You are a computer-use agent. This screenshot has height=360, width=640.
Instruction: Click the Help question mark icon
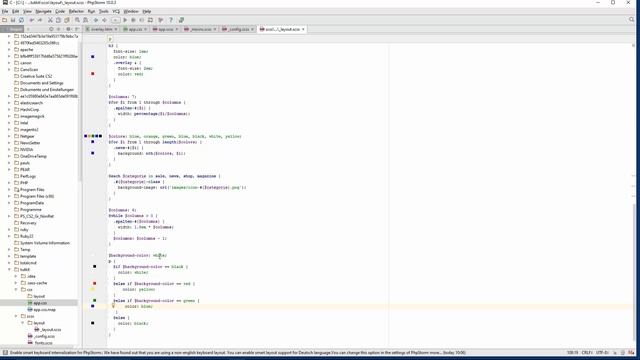pos(171,20)
